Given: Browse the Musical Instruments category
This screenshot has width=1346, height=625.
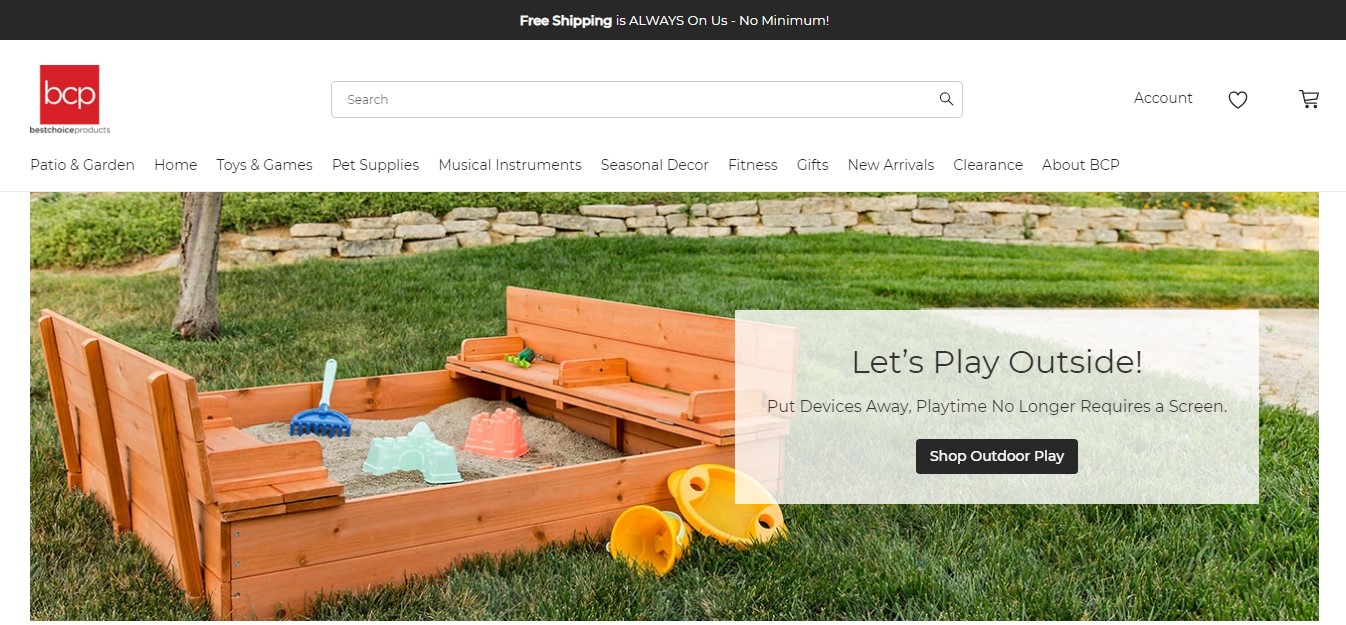Looking at the screenshot, I should click(x=510, y=165).
